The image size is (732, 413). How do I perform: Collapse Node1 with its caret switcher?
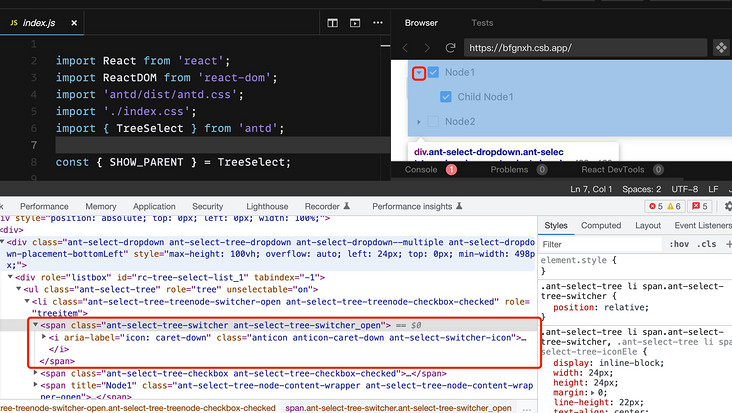point(419,73)
